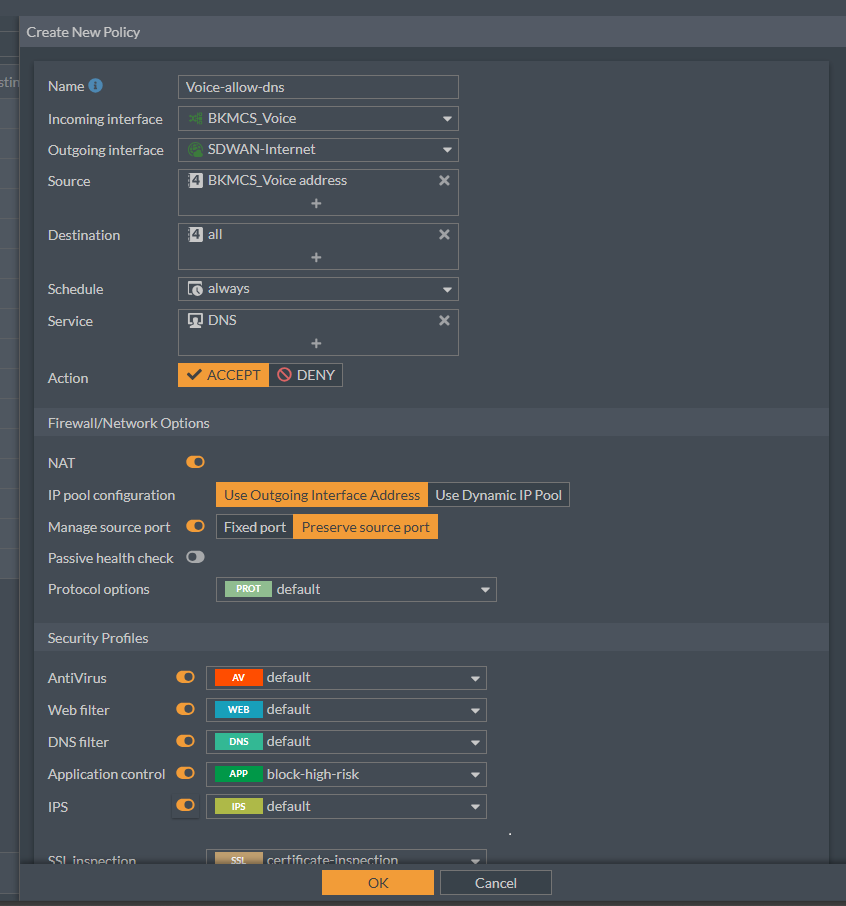The height and width of the screenshot is (906, 846).
Task: Click the BKMCS_Voice interface icon
Action: click(195, 118)
